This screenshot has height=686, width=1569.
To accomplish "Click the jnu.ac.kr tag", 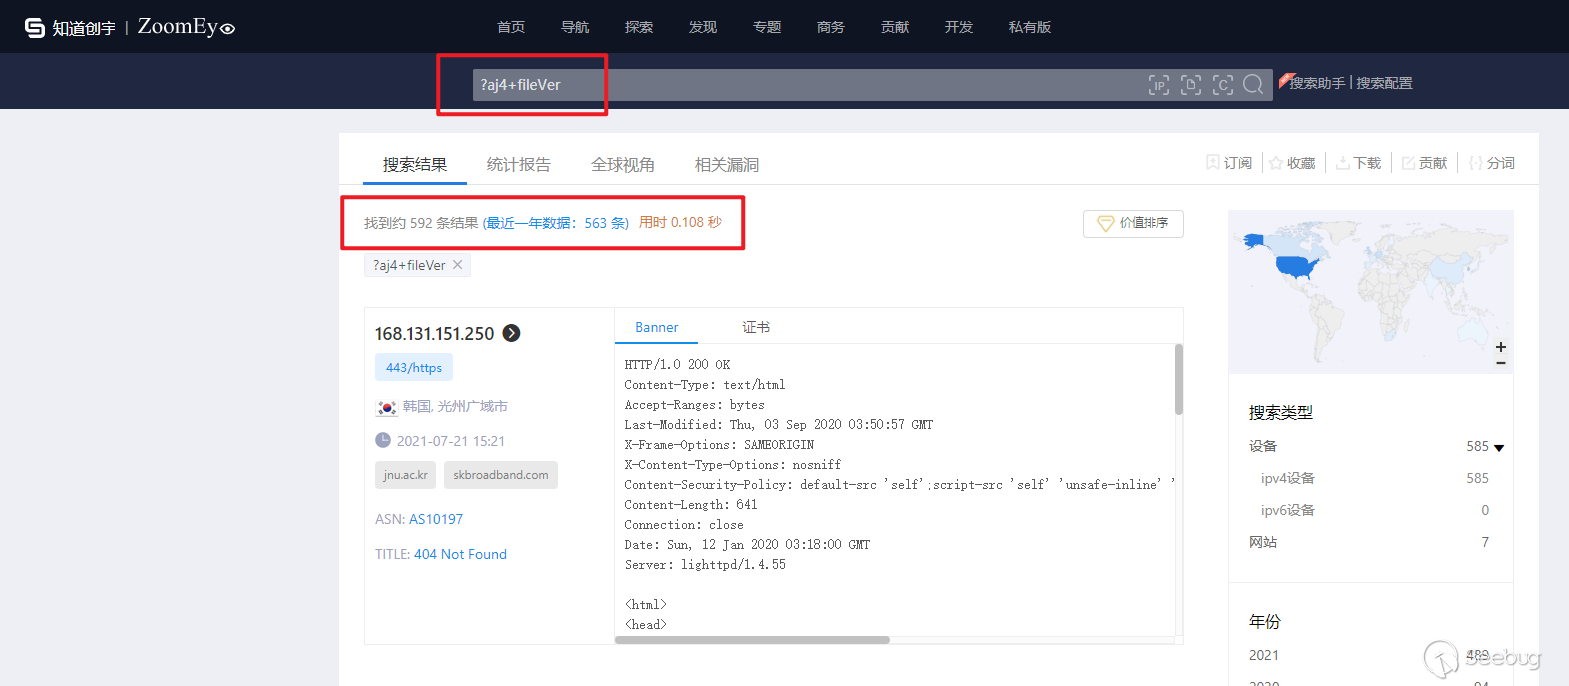I will [405, 475].
